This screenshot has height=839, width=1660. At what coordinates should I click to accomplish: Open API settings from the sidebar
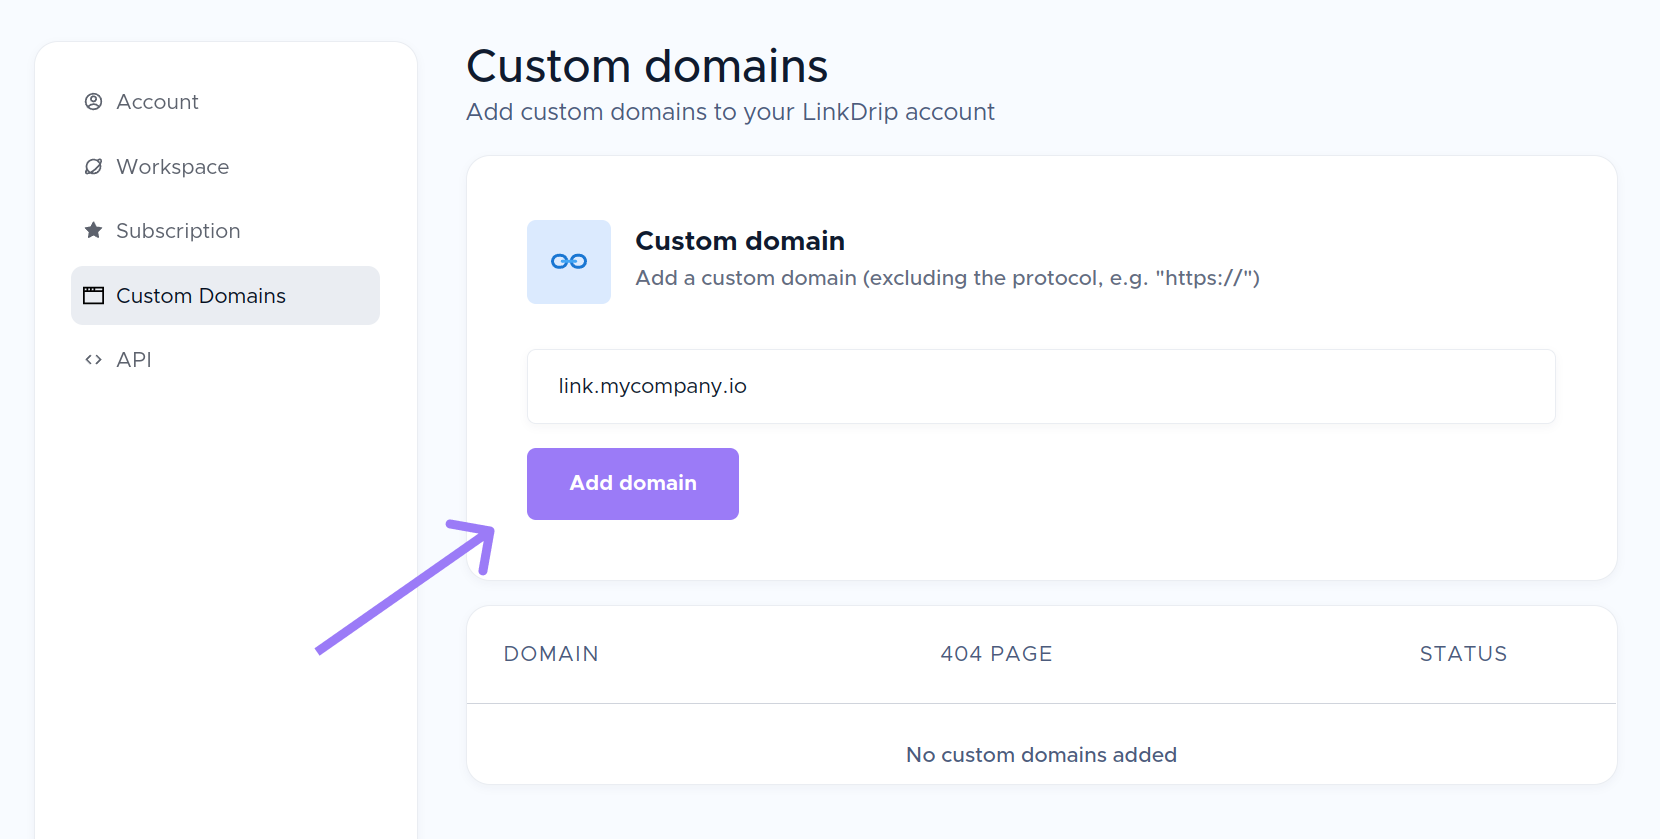[x=134, y=359]
